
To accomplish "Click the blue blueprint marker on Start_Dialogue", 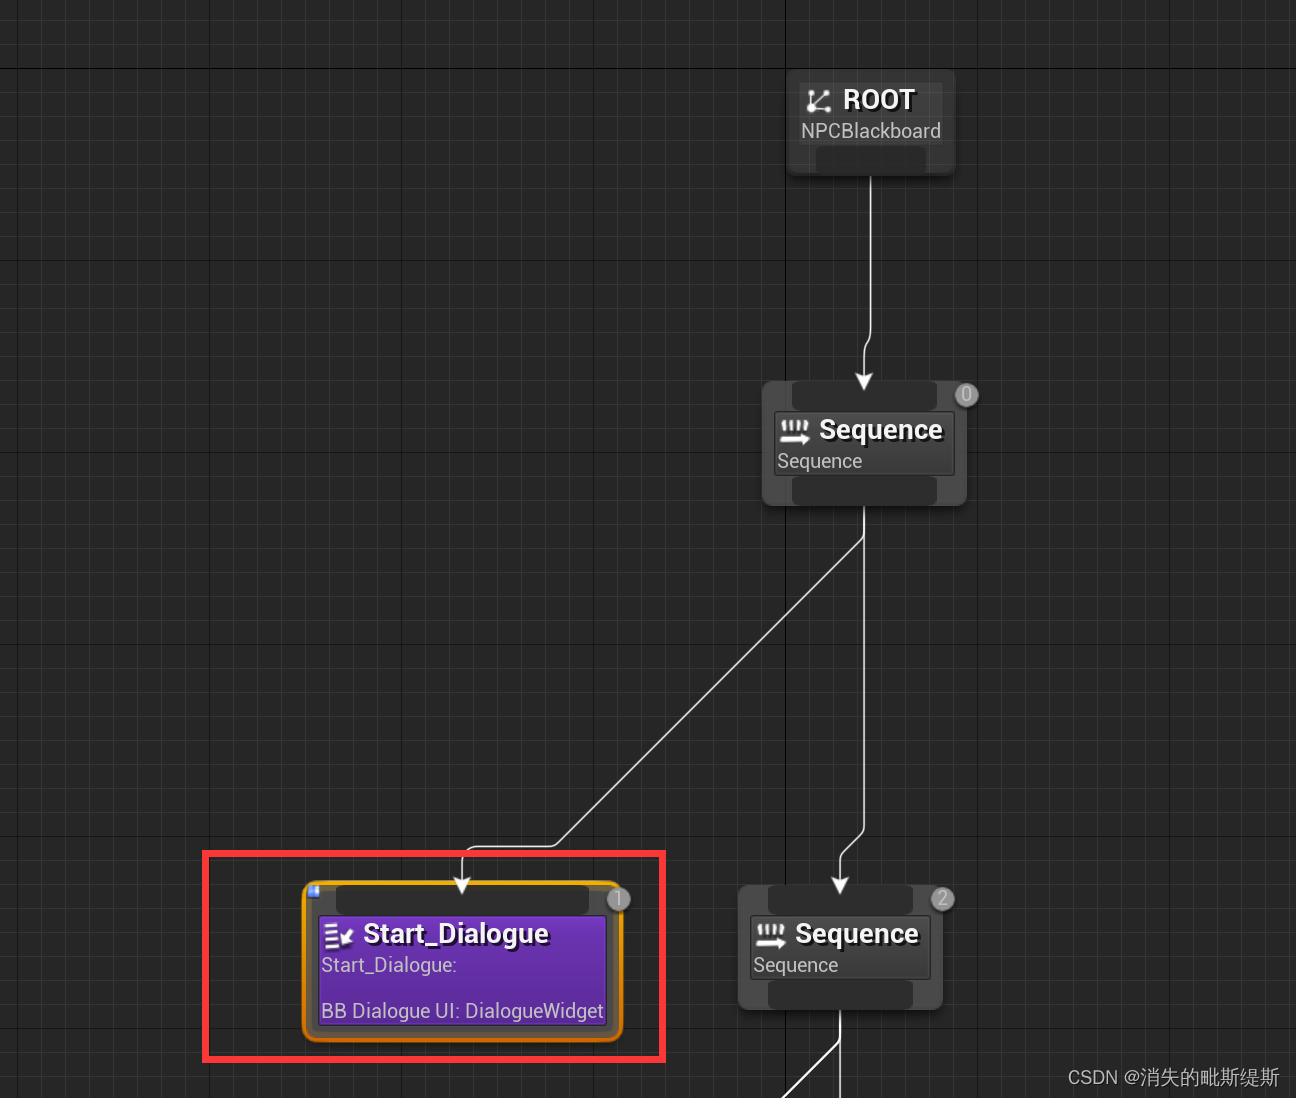I will pyautogui.click(x=314, y=890).
